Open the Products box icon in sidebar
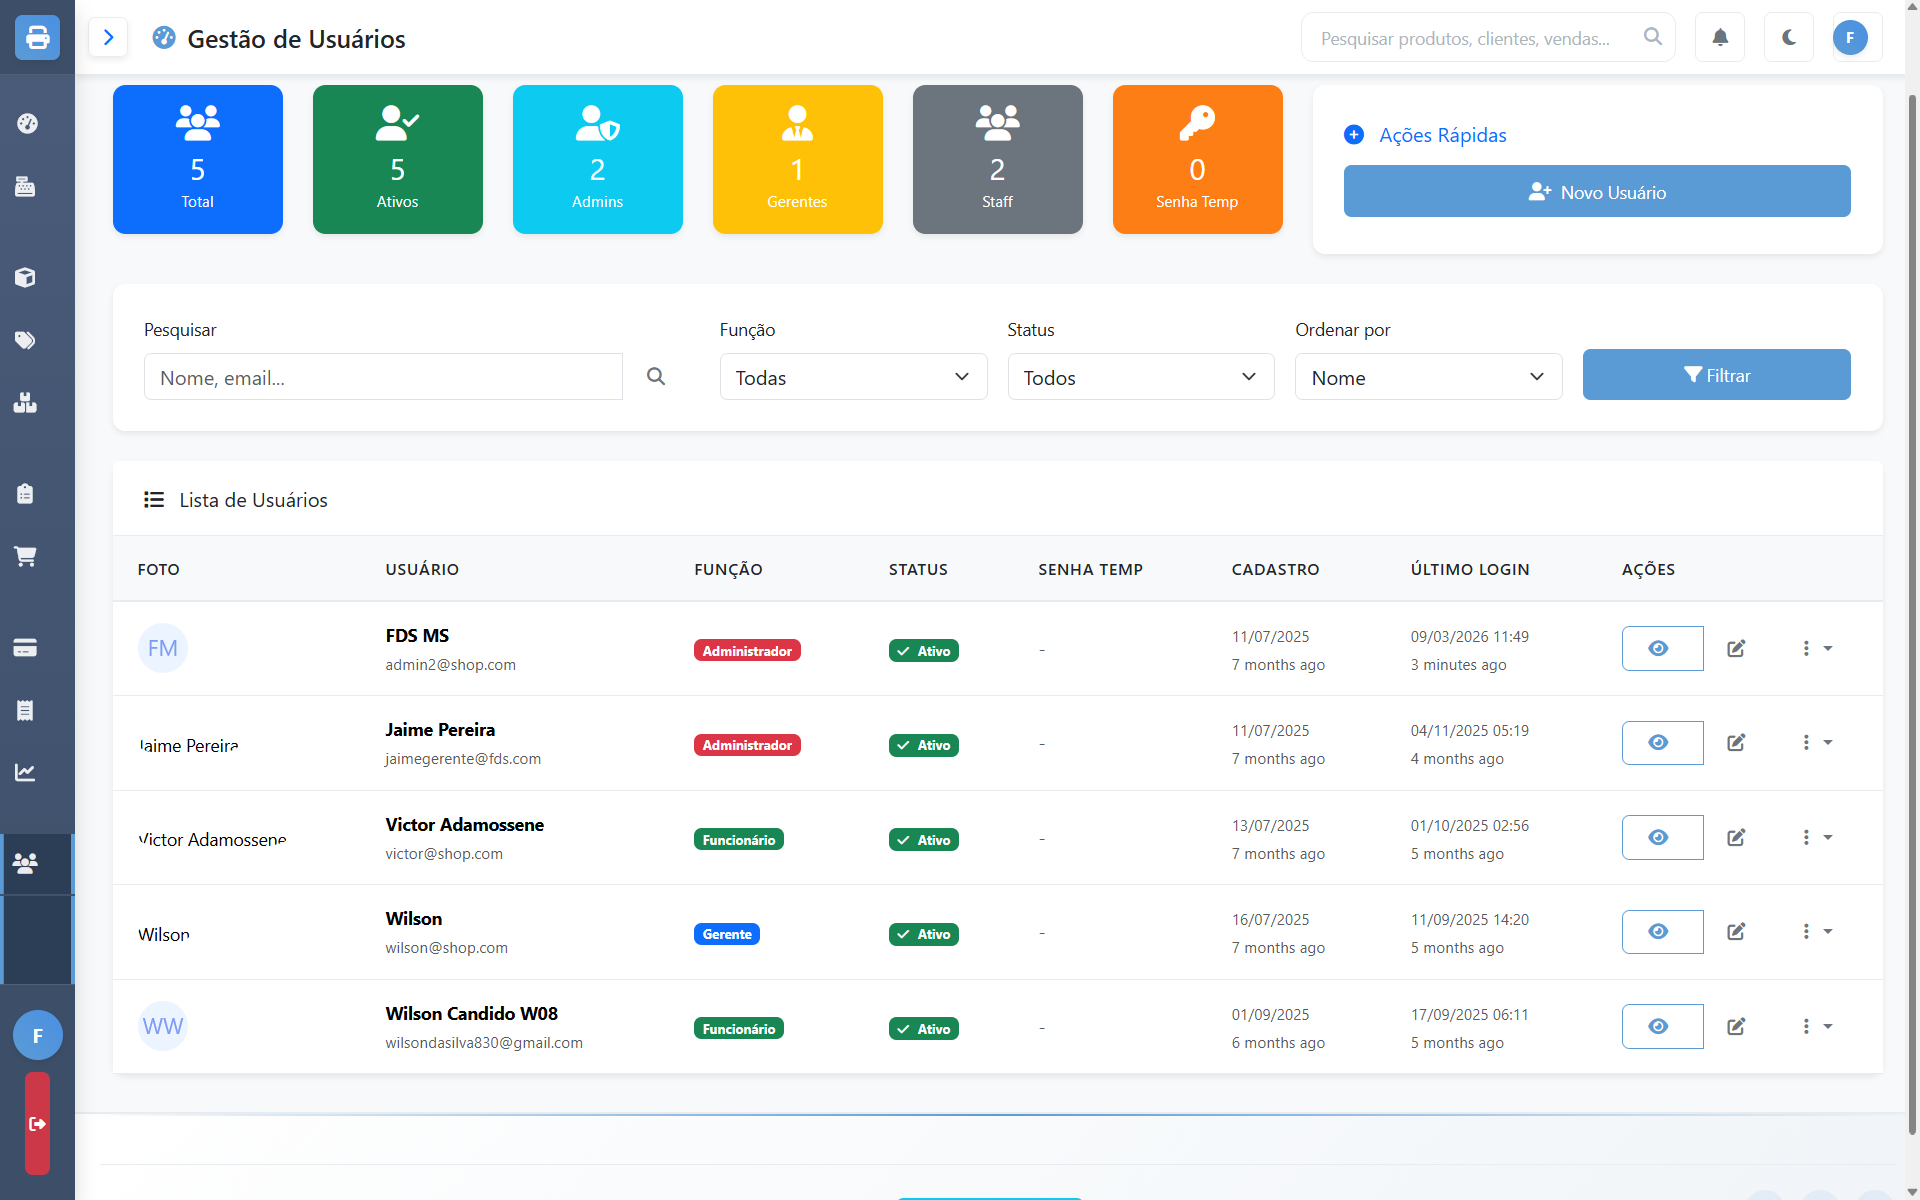 coord(27,278)
